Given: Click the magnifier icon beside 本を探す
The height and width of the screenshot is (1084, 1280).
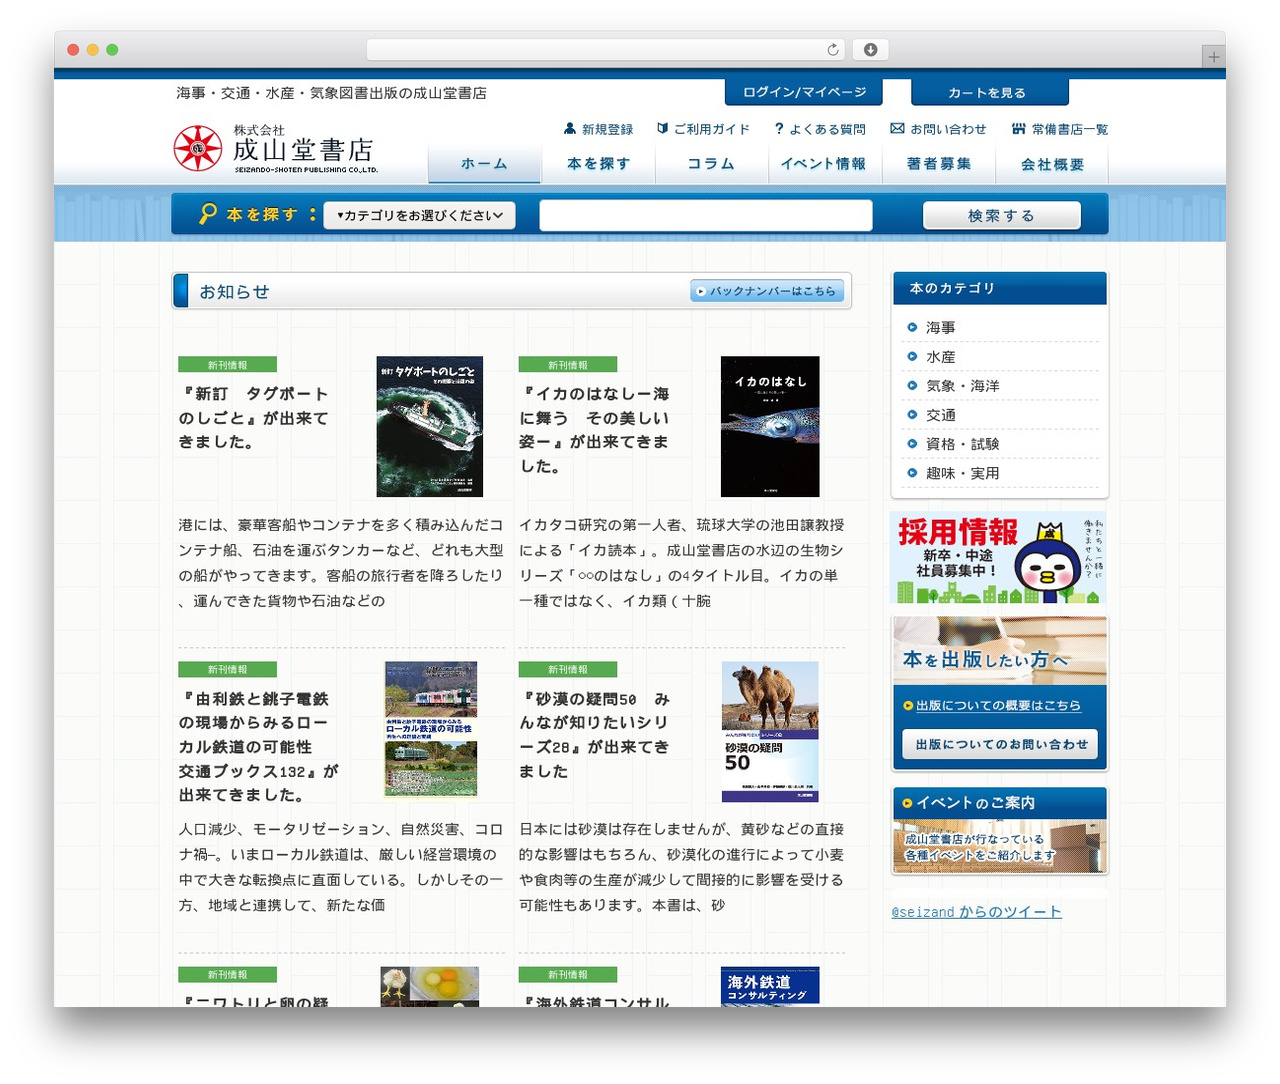Looking at the screenshot, I should (207, 214).
